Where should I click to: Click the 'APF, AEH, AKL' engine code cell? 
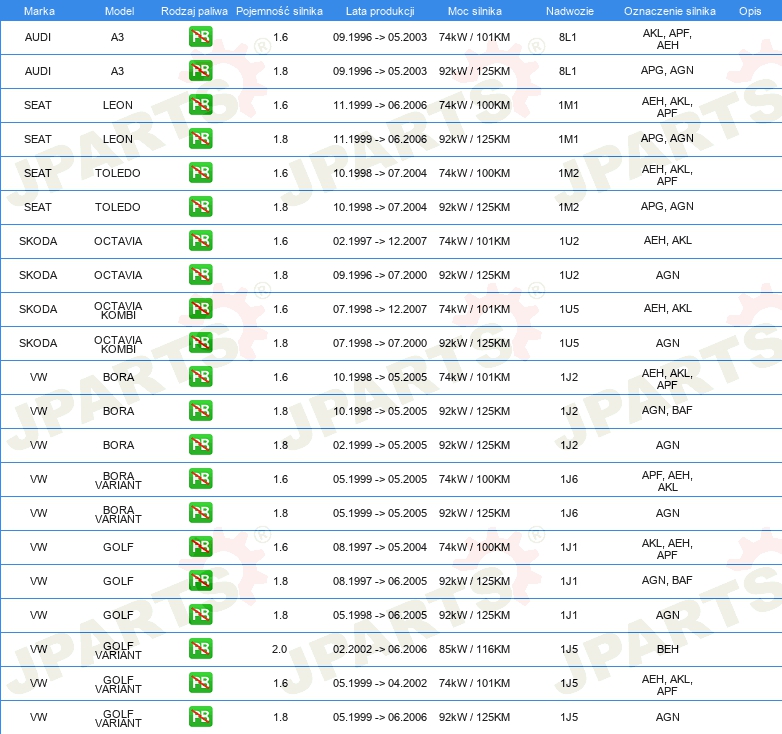coord(667,481)
